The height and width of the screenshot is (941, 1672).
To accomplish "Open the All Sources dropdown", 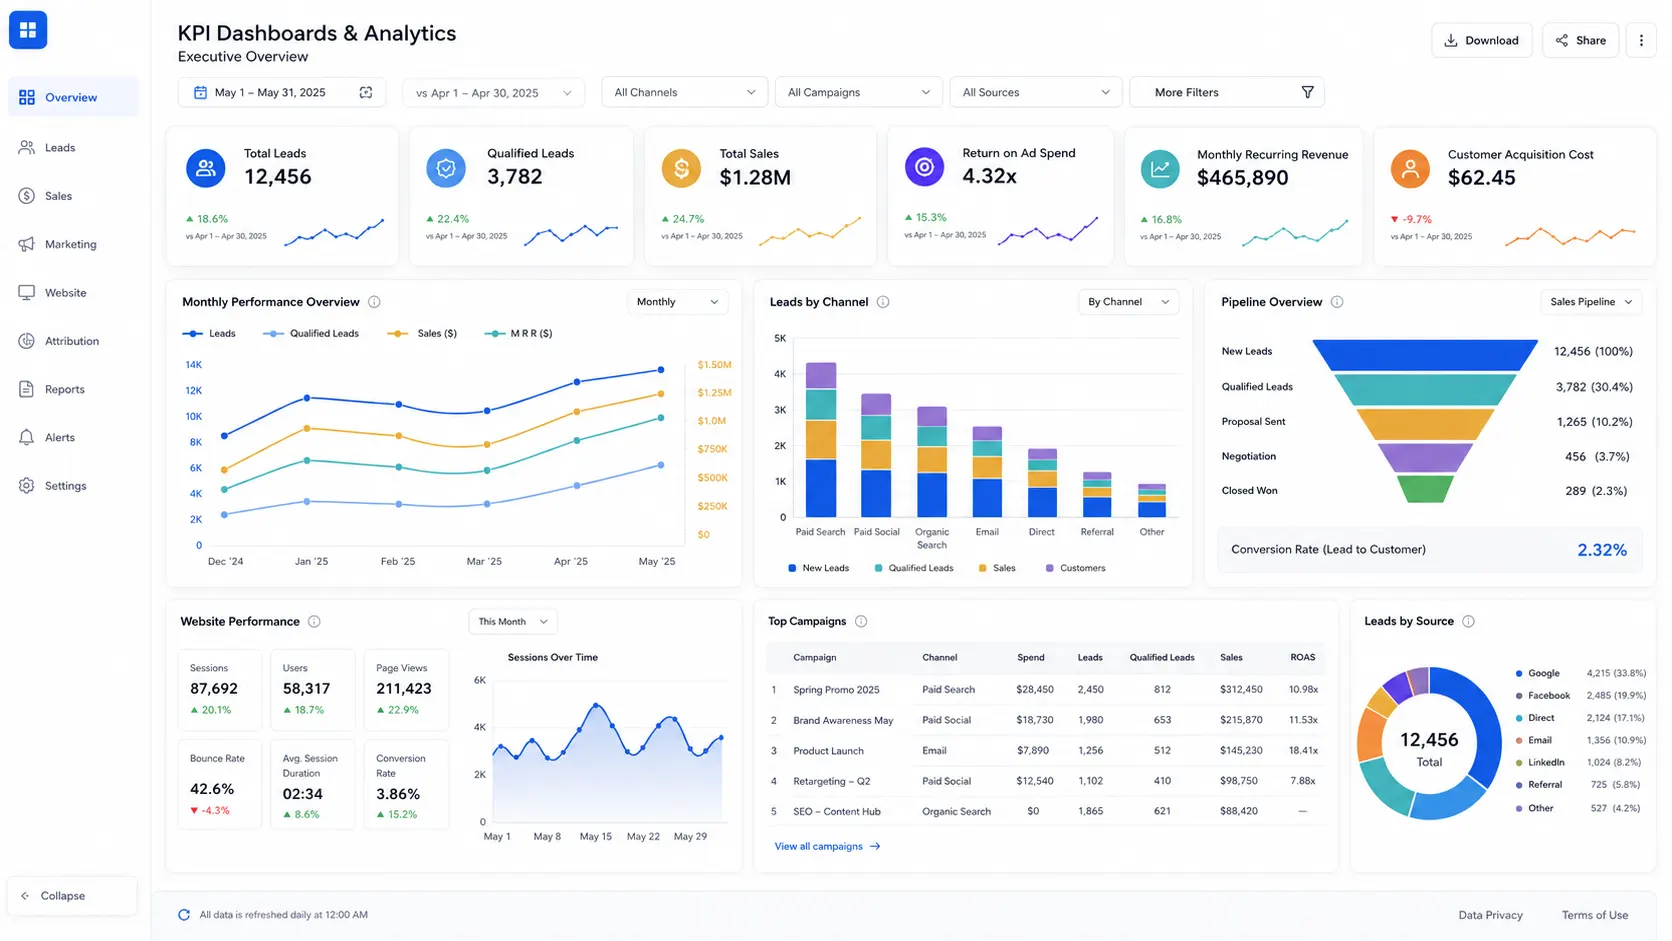I will [x=1035, y=92].
